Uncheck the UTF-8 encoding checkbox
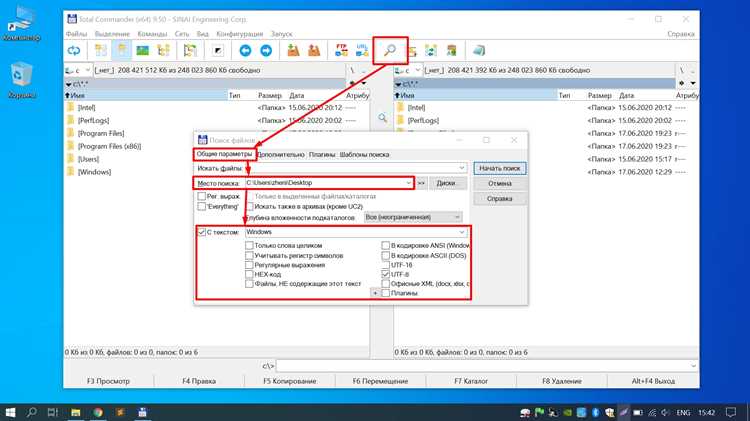Viewport: 750px width, 421px height. click(x=386, y=274)
